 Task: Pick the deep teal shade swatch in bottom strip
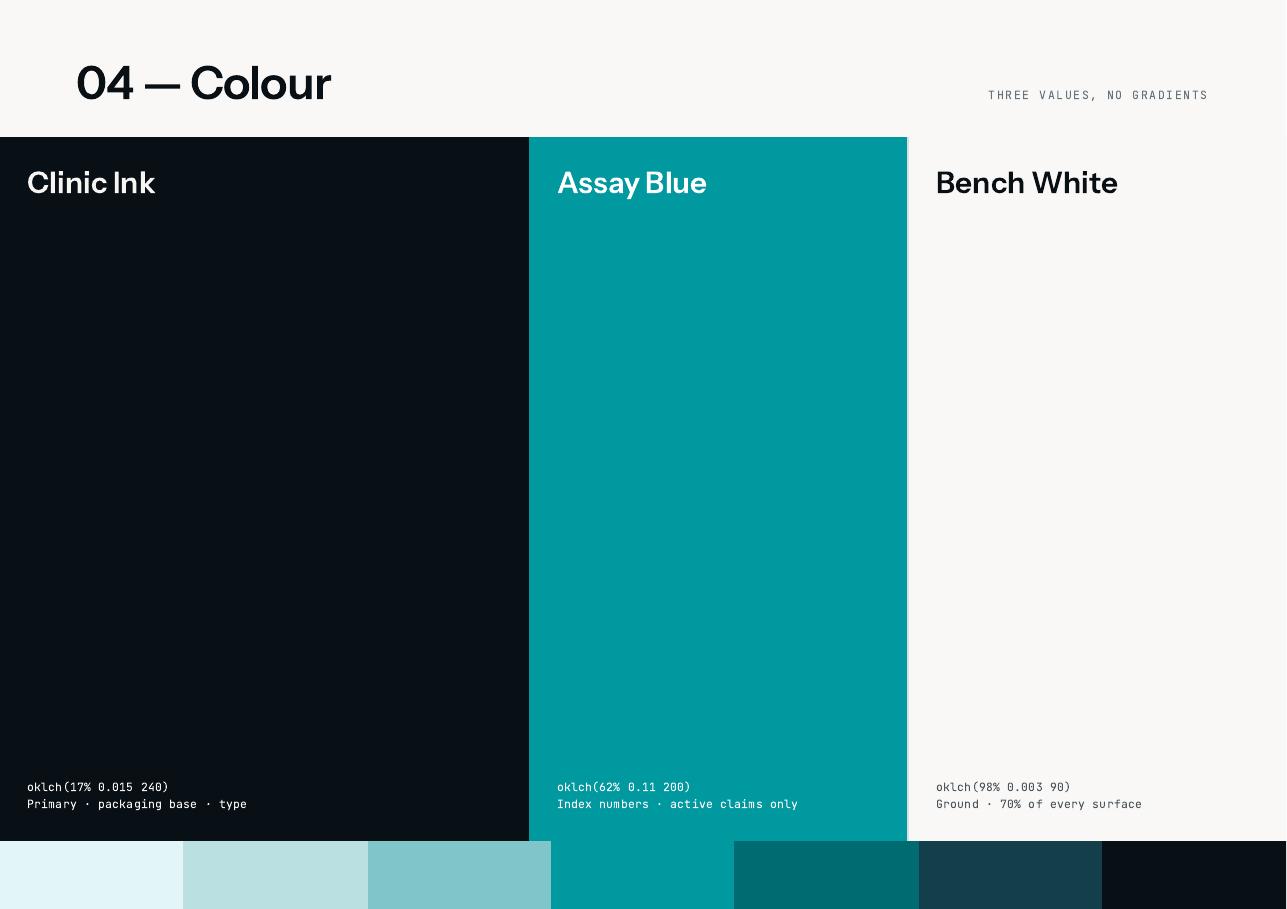(827, 875)
